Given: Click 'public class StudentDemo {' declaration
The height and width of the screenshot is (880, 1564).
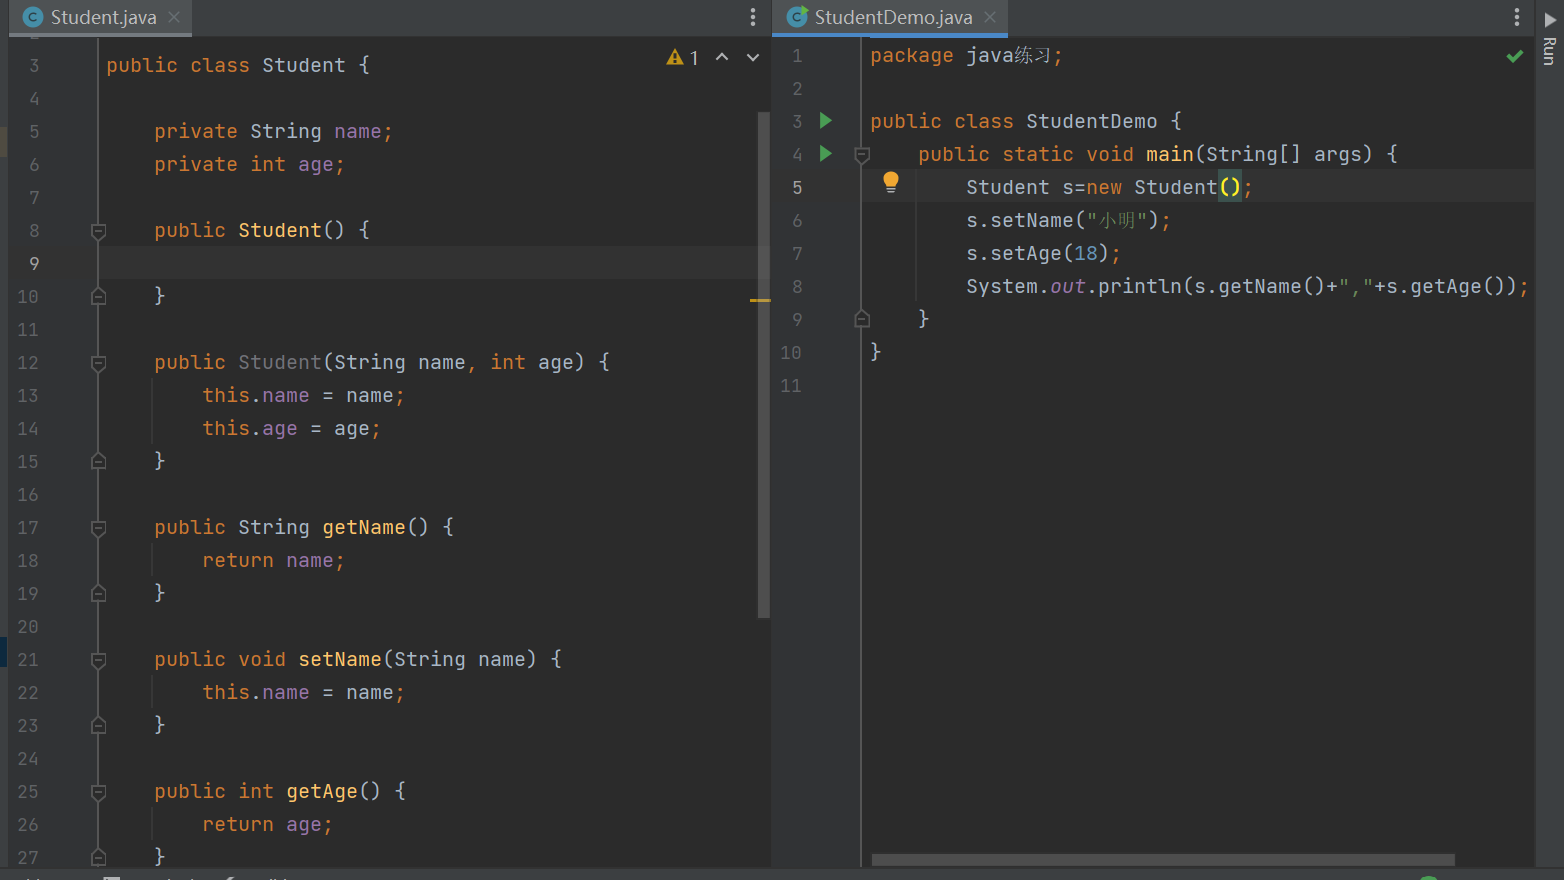Looking at the screenshot, I should 1026,121.
